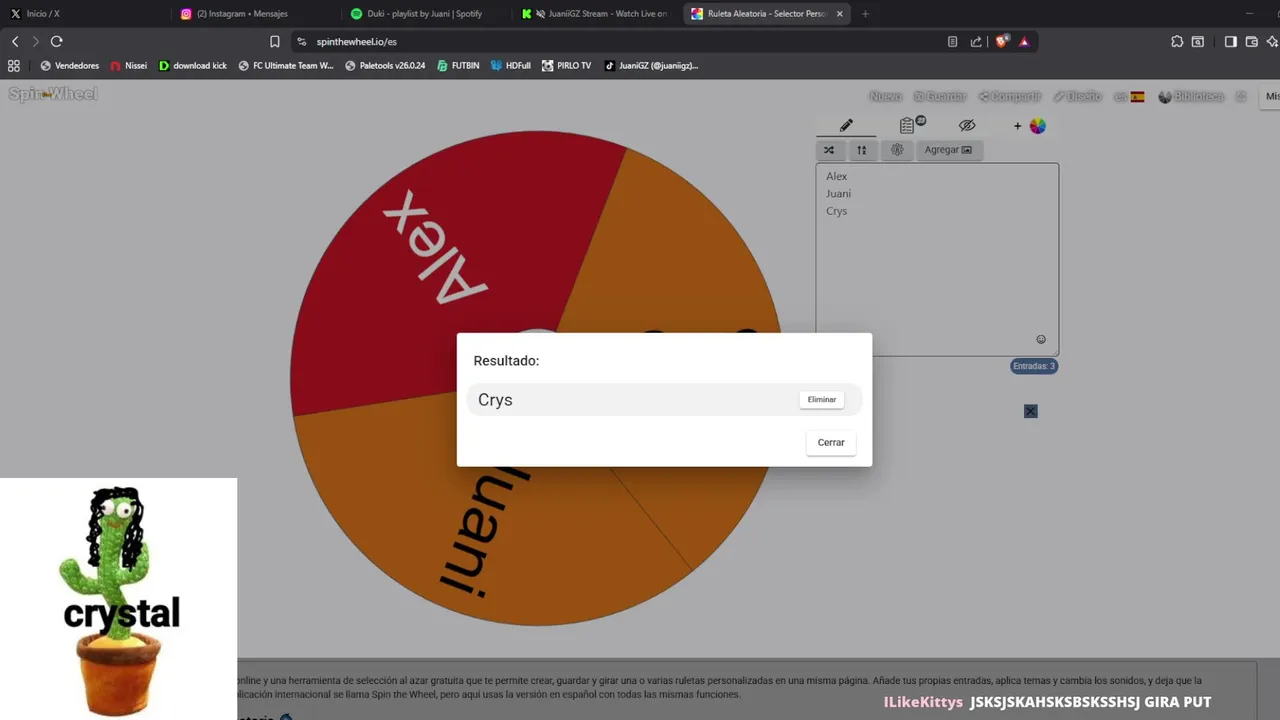Click the crystal cactus image
This screenshot has height=720, width=1280.
click(x=118, y=598)
